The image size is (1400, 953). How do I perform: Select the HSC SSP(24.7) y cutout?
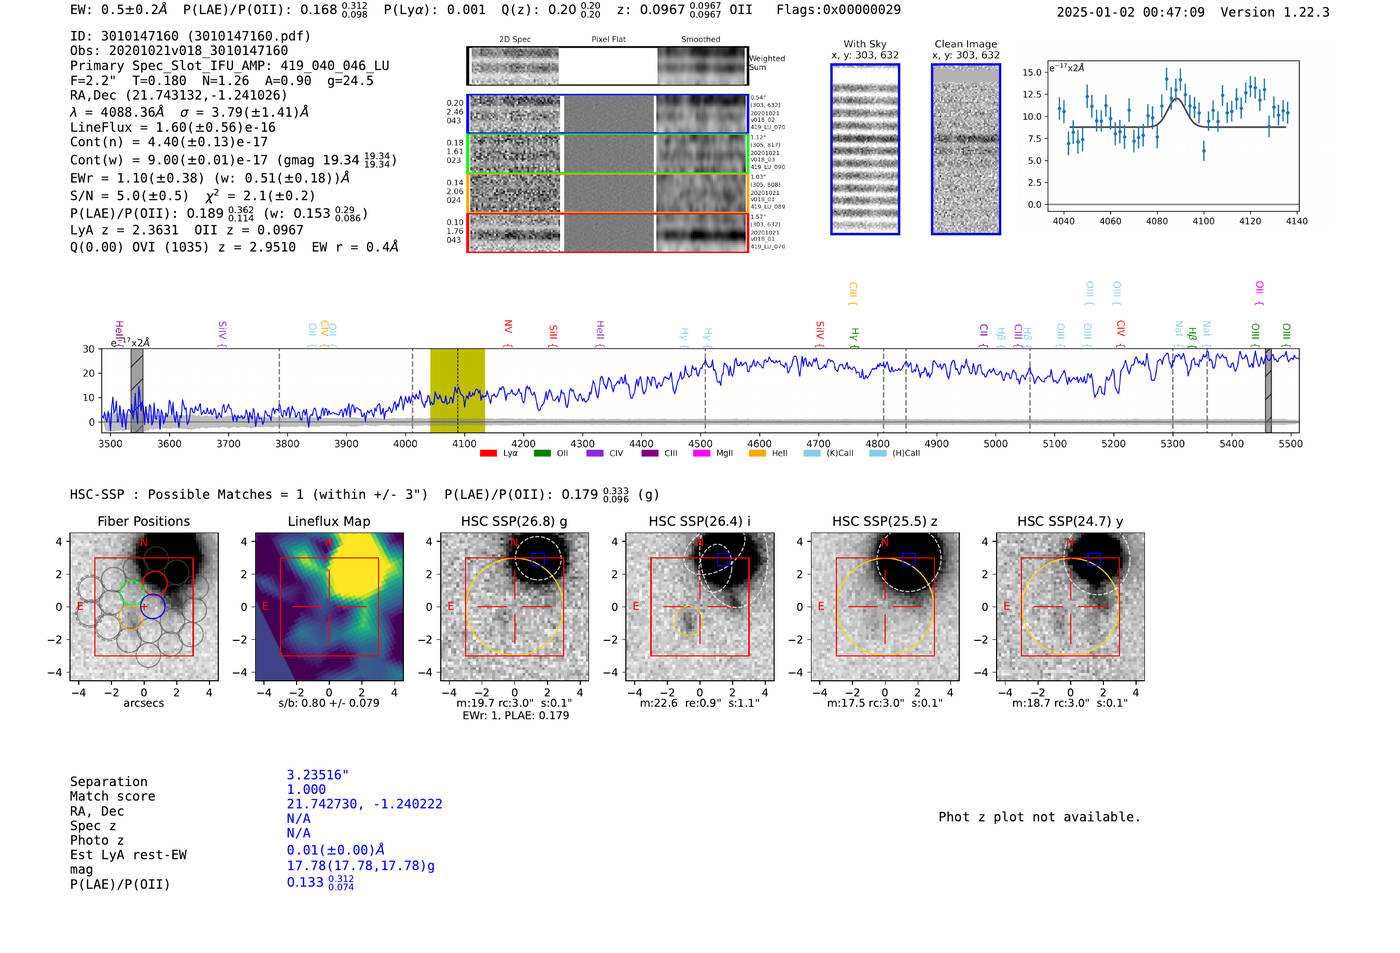pyautogui.click(x=1070, y=607)
